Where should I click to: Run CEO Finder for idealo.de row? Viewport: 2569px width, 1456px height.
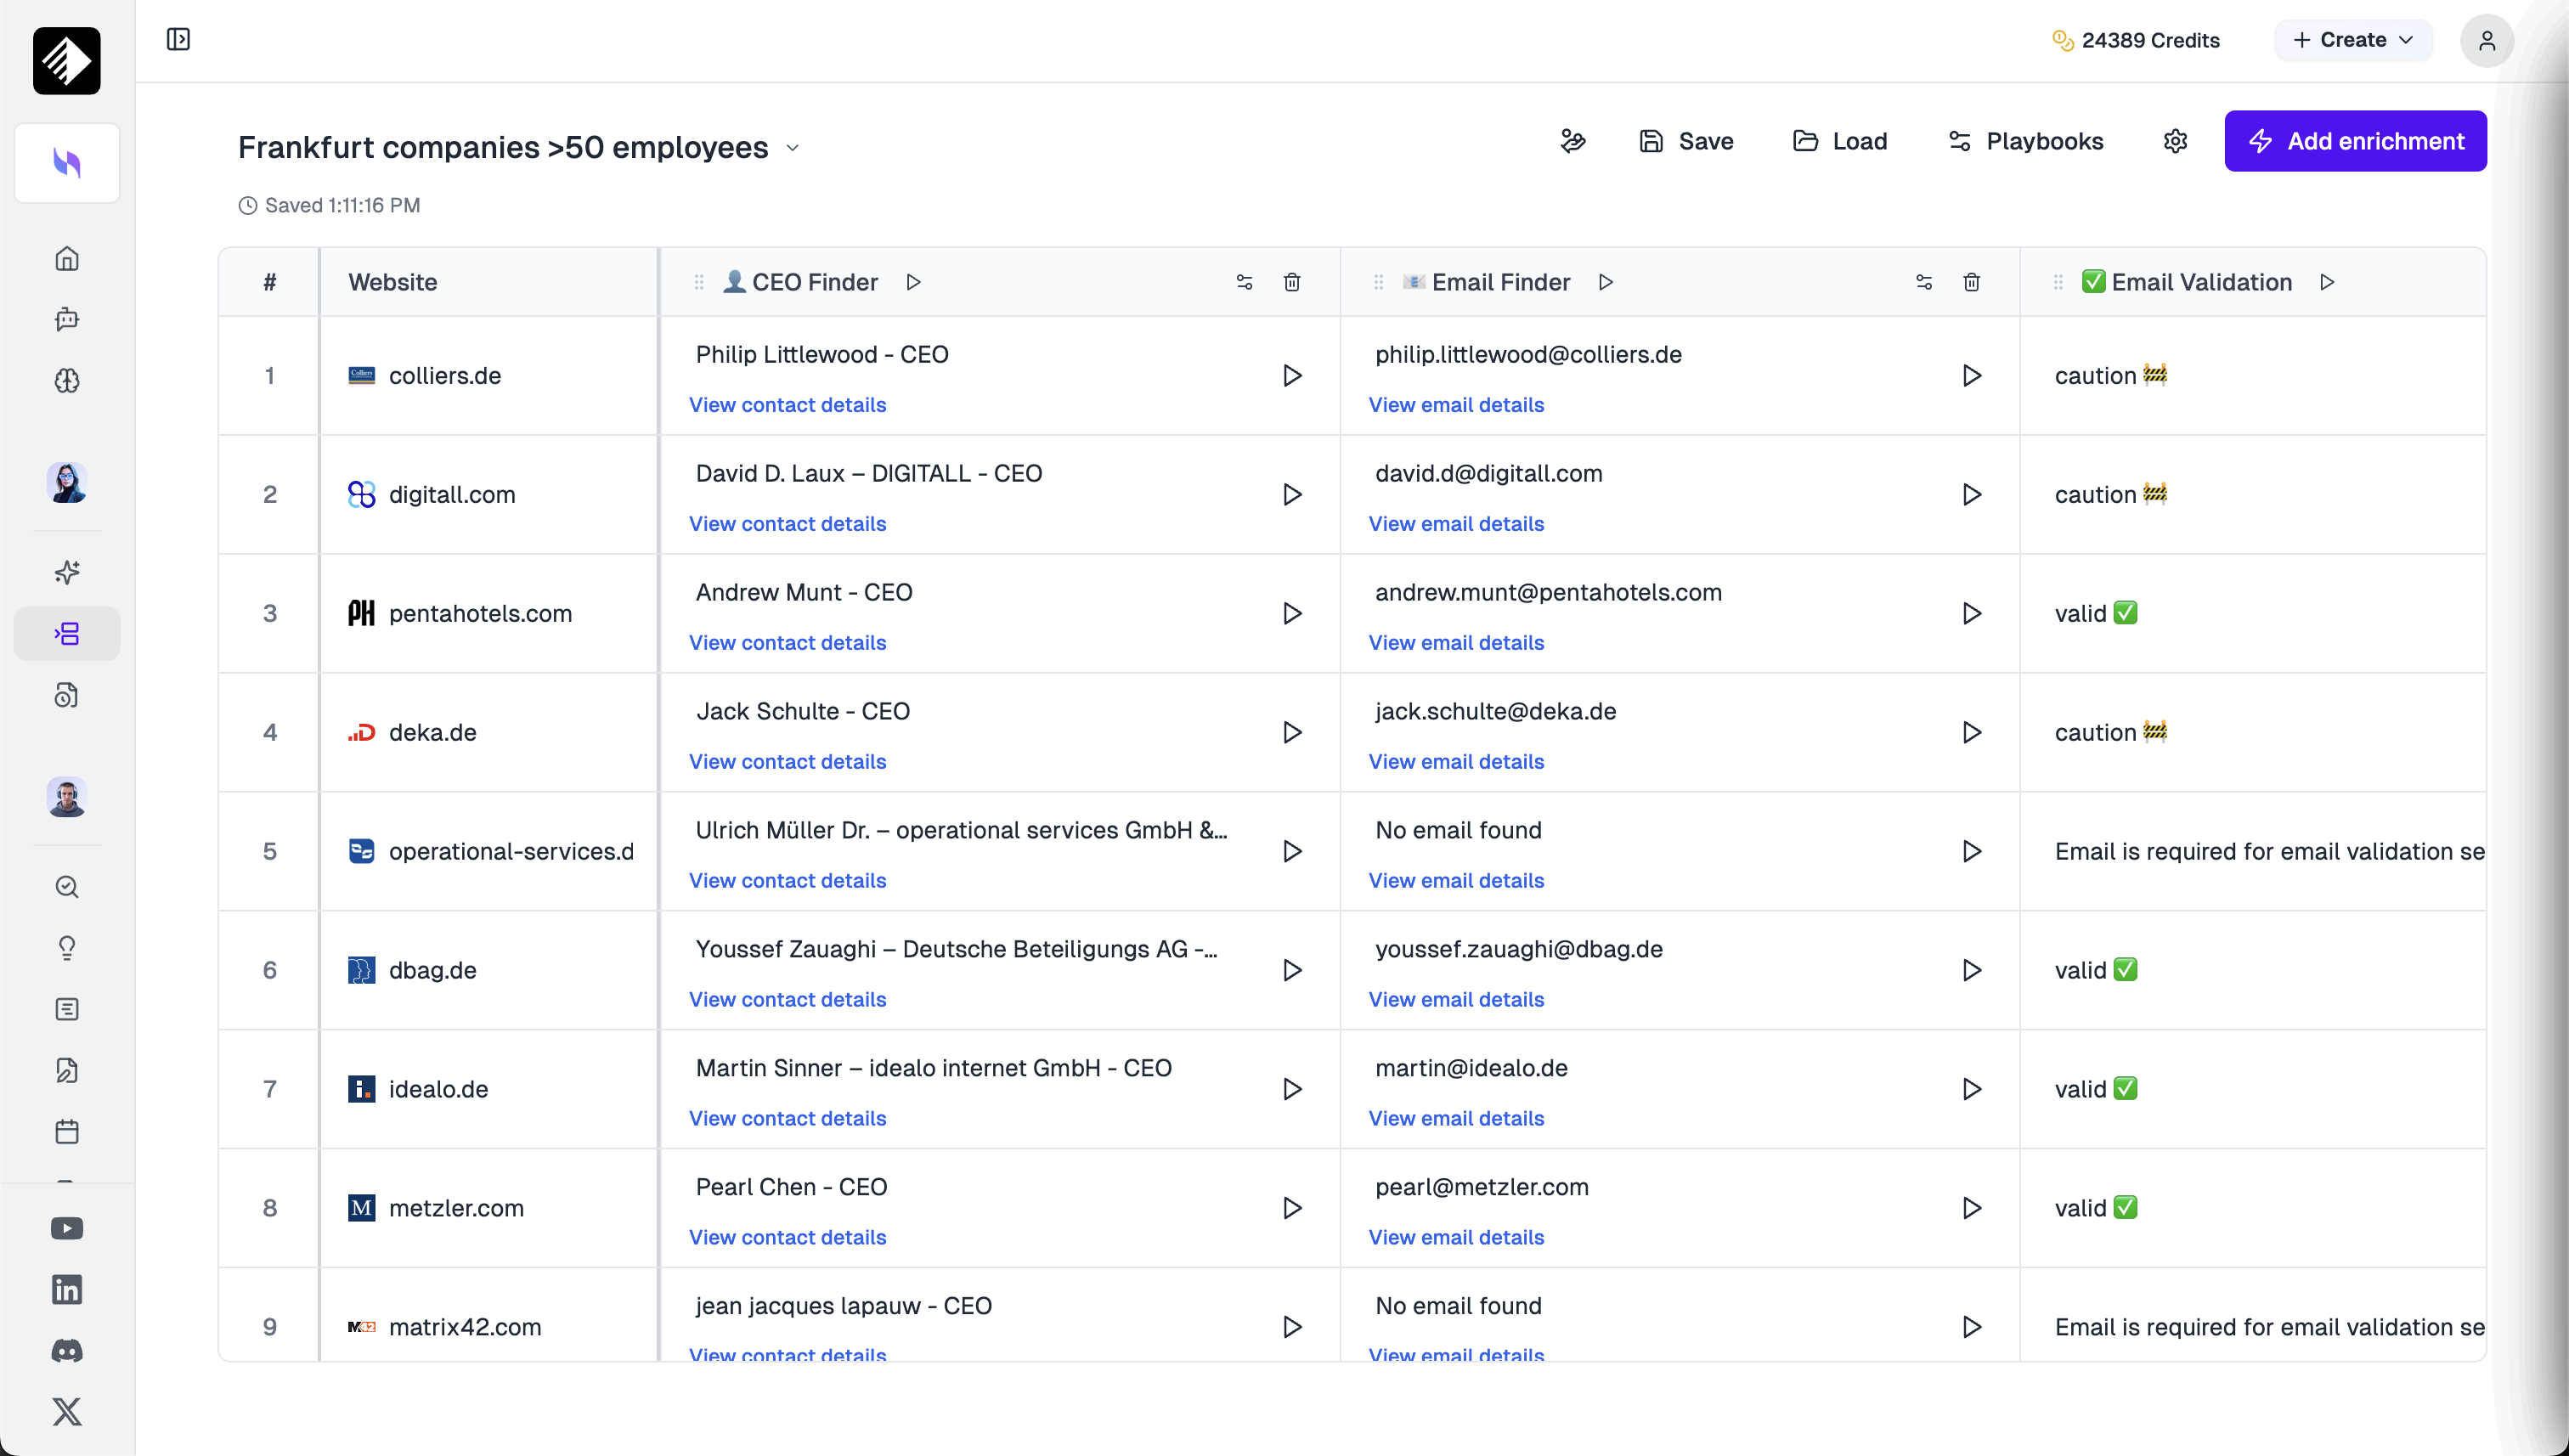click(1292, 1089)
